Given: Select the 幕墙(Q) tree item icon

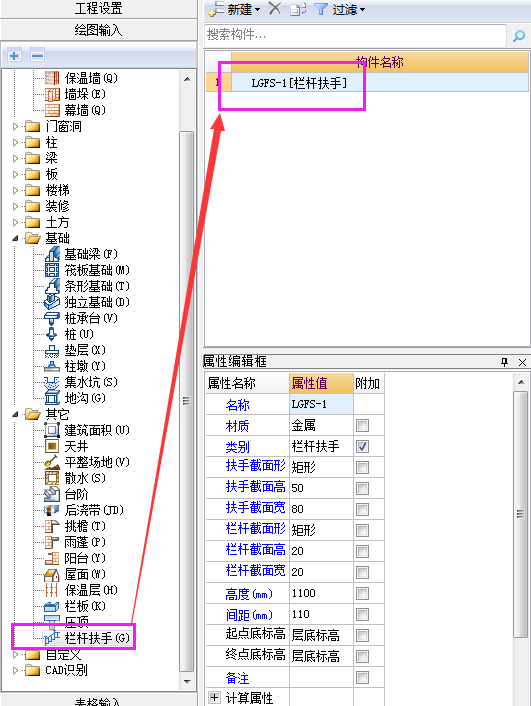Looking at the screenshot, I should pyautogui.click(x=52, y=110).
